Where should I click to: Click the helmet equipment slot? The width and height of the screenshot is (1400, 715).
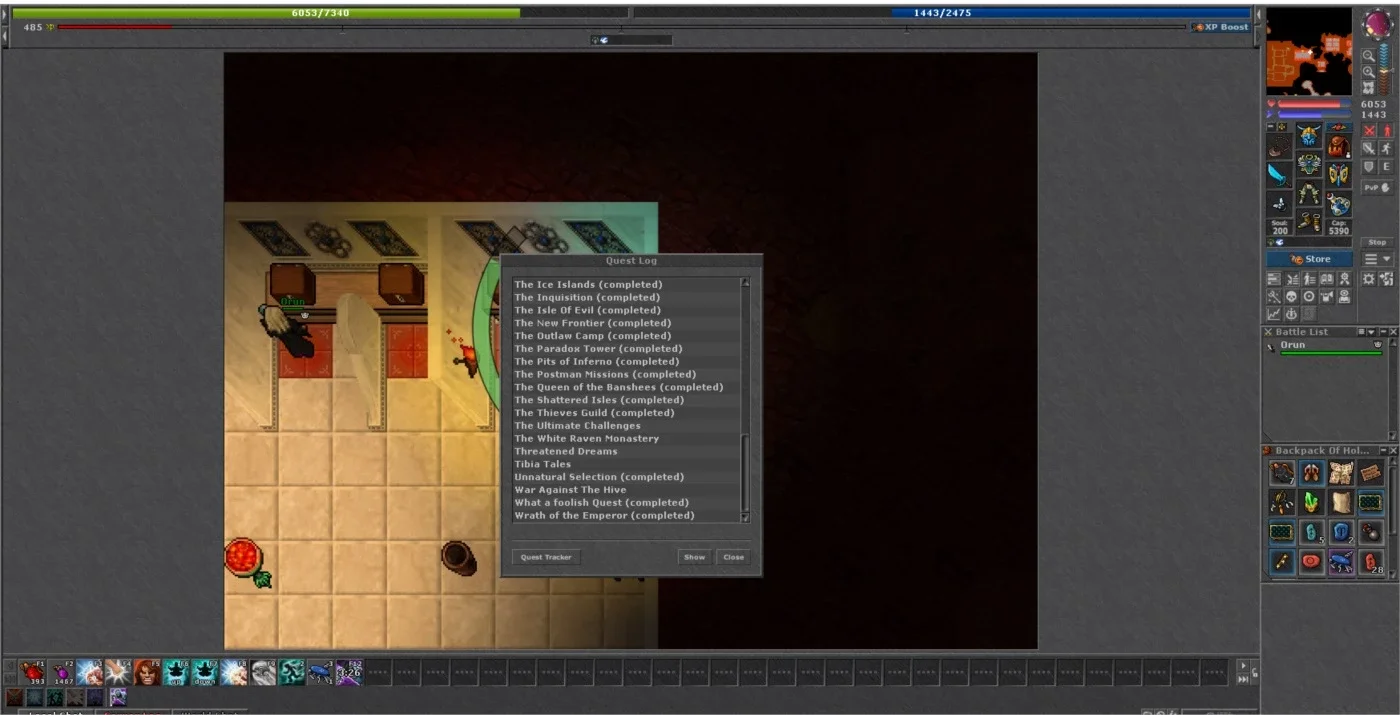1308,135
